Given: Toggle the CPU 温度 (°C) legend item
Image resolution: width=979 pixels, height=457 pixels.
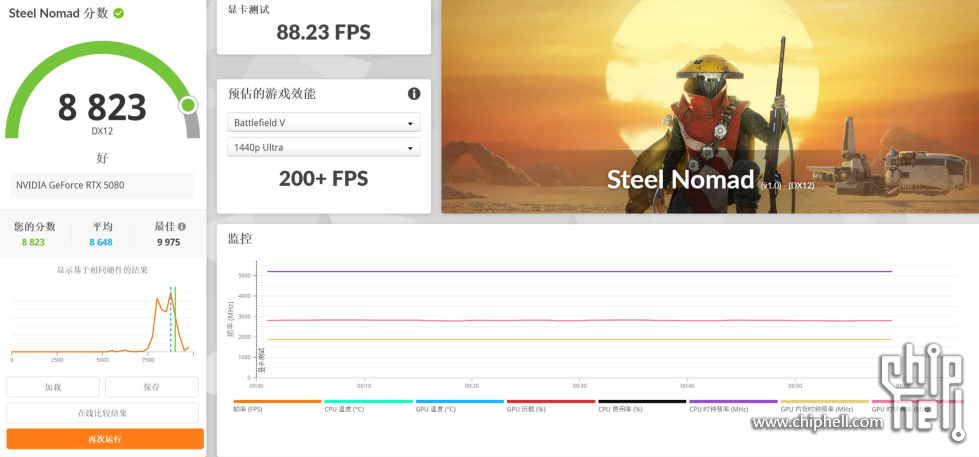Looking at the screenshot, I should pos(368,406).
